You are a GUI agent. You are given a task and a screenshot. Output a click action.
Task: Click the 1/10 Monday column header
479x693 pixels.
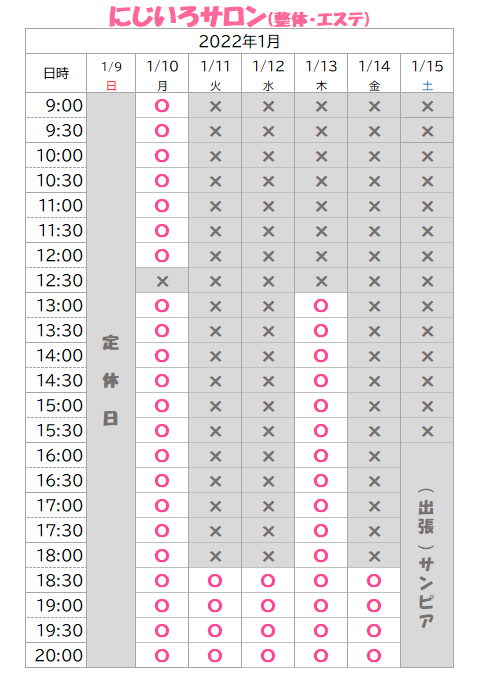click(162, 73)
